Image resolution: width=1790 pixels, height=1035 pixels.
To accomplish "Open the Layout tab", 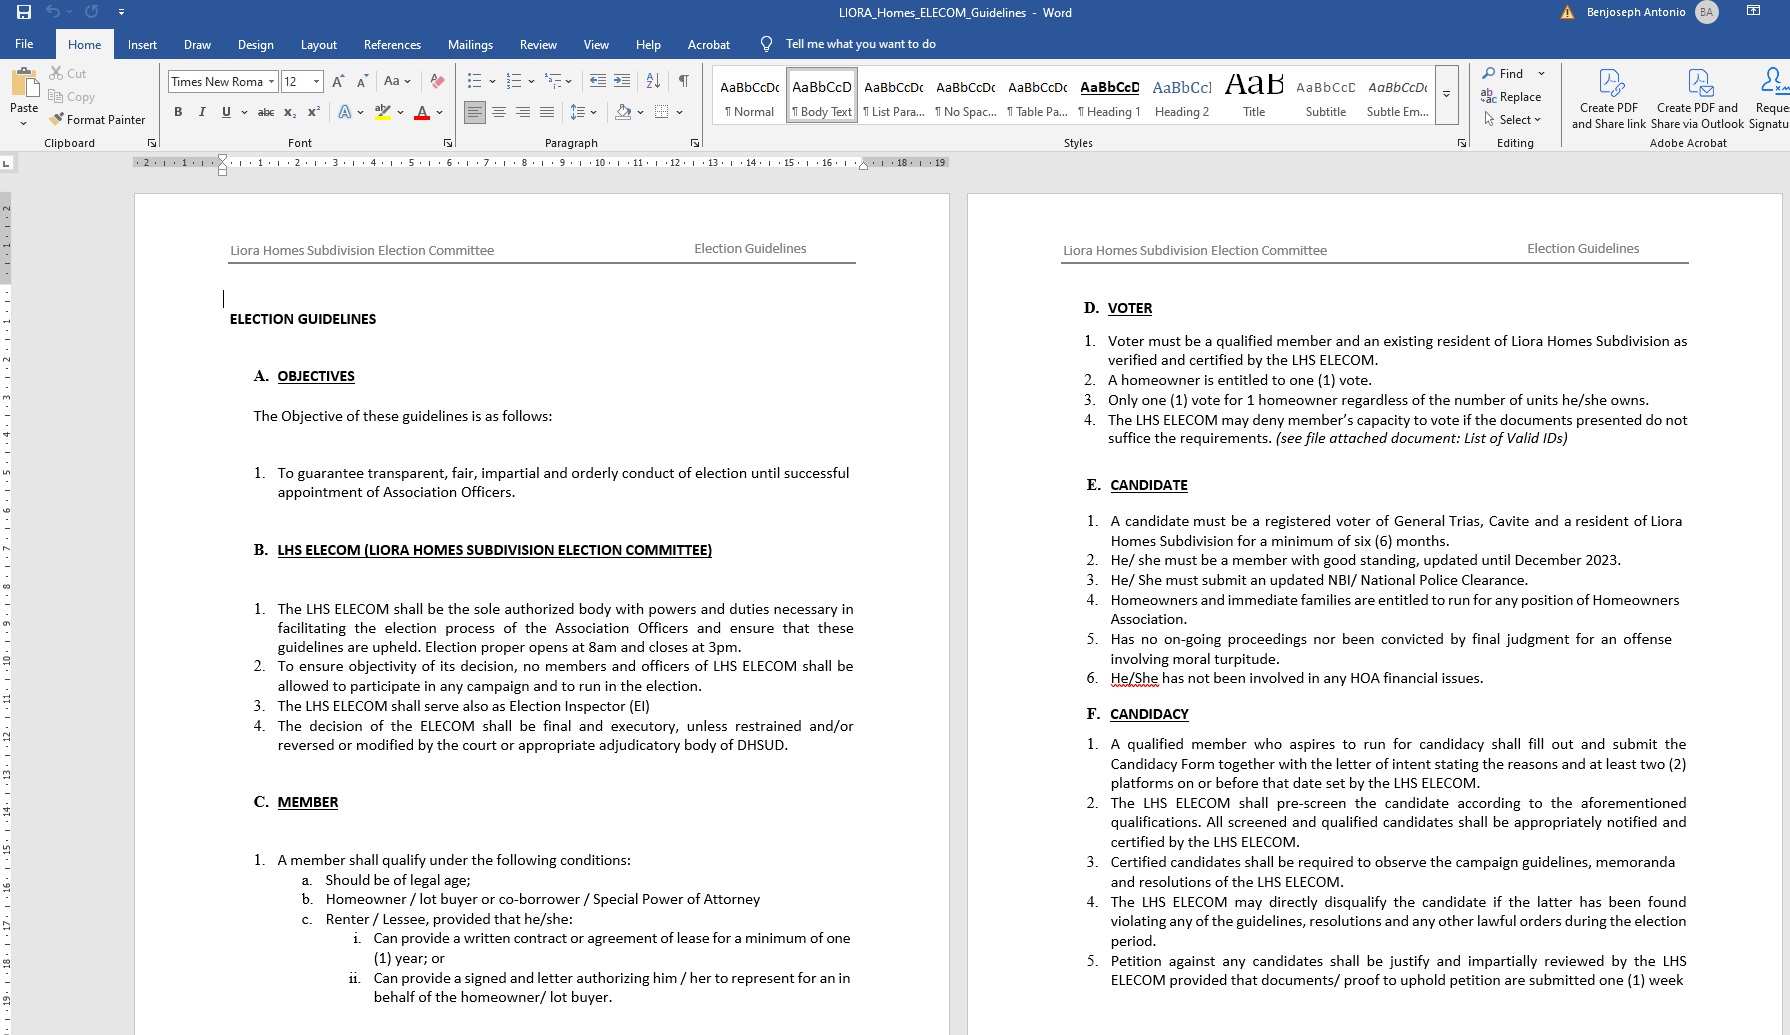I will [318, 44].
